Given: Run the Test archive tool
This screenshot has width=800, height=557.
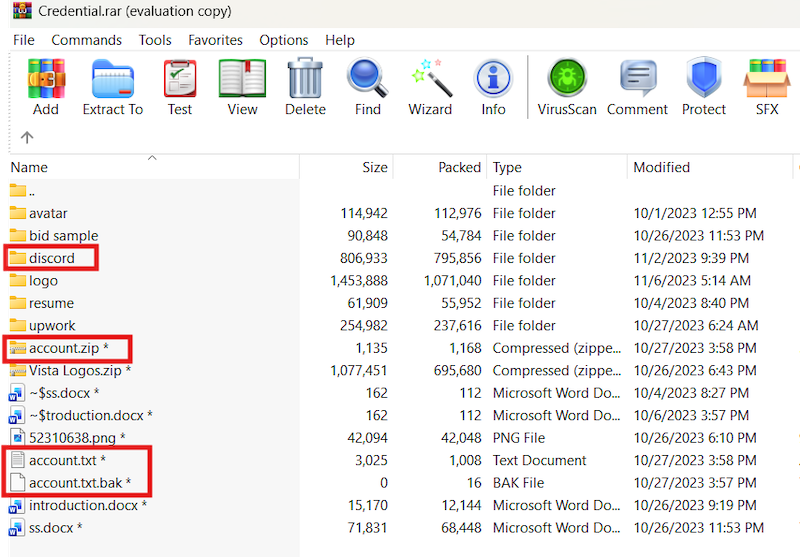Looking at the screenshot, I should [x=180, y=79].
